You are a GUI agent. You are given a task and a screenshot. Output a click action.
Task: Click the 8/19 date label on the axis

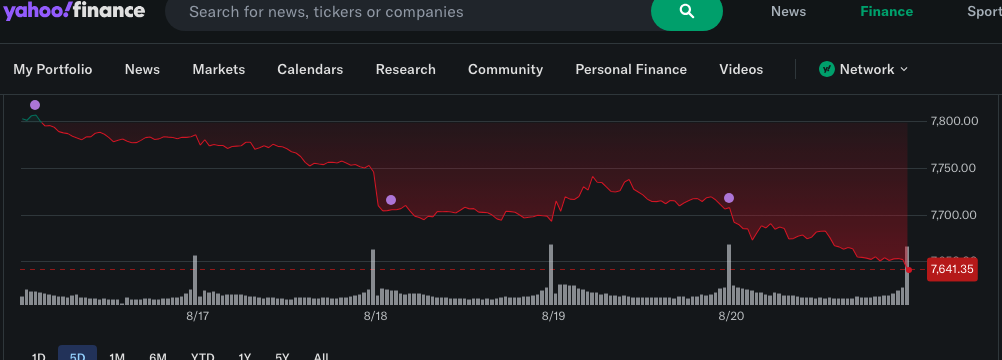click(x=553, y=316)
